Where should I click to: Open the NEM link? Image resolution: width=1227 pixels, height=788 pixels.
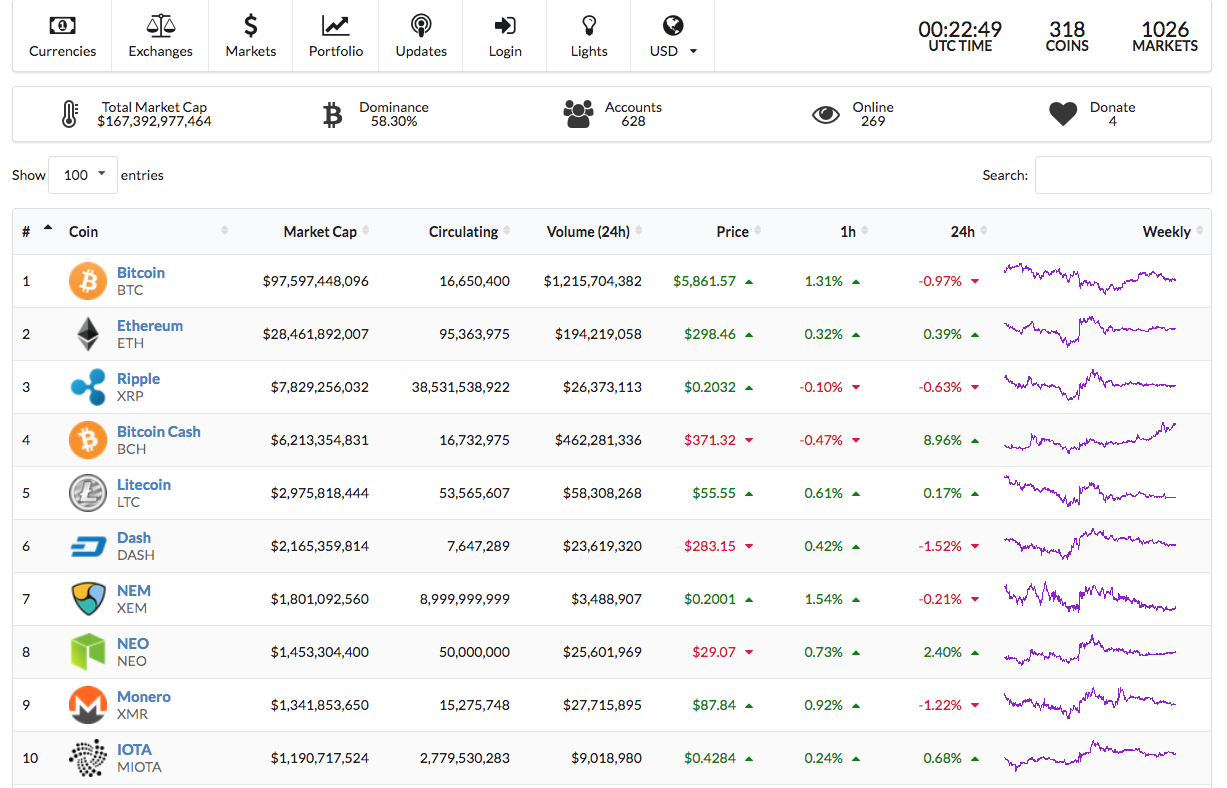point(134,590)
